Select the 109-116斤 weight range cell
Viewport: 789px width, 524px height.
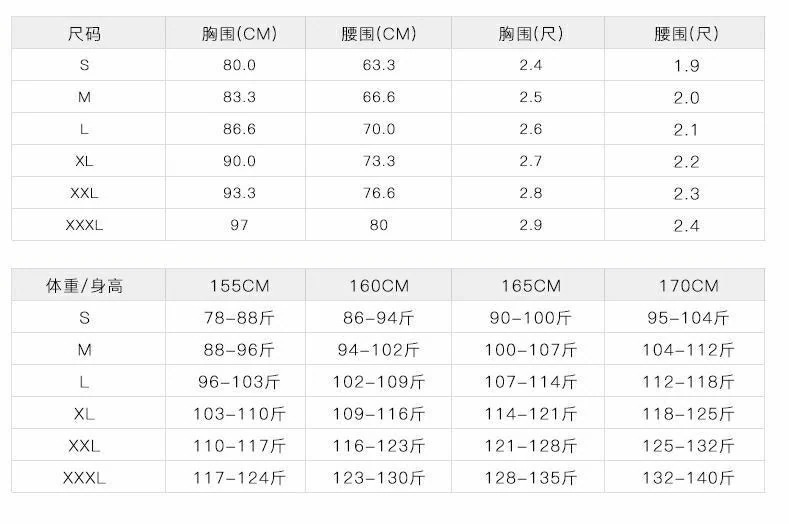378,414
